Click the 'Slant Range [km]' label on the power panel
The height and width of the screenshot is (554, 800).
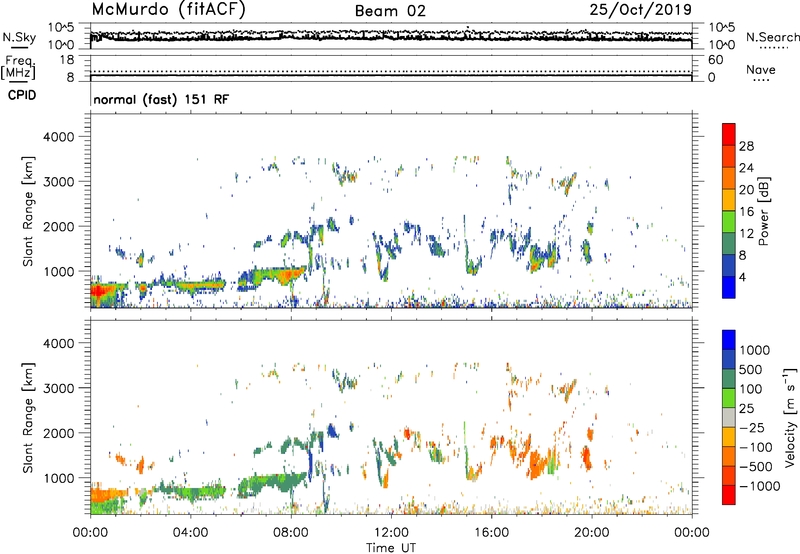(28, 211)
